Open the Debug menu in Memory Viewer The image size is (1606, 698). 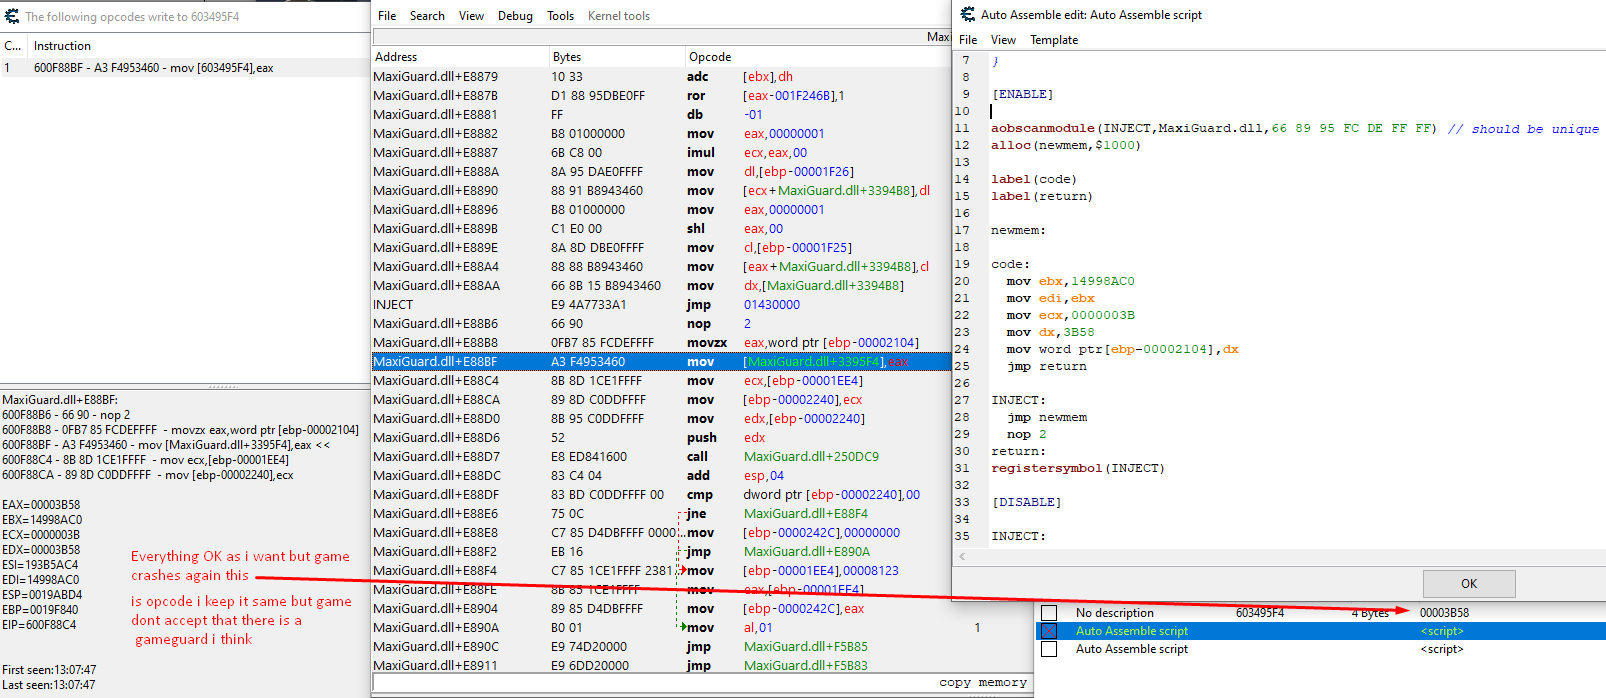515,16
